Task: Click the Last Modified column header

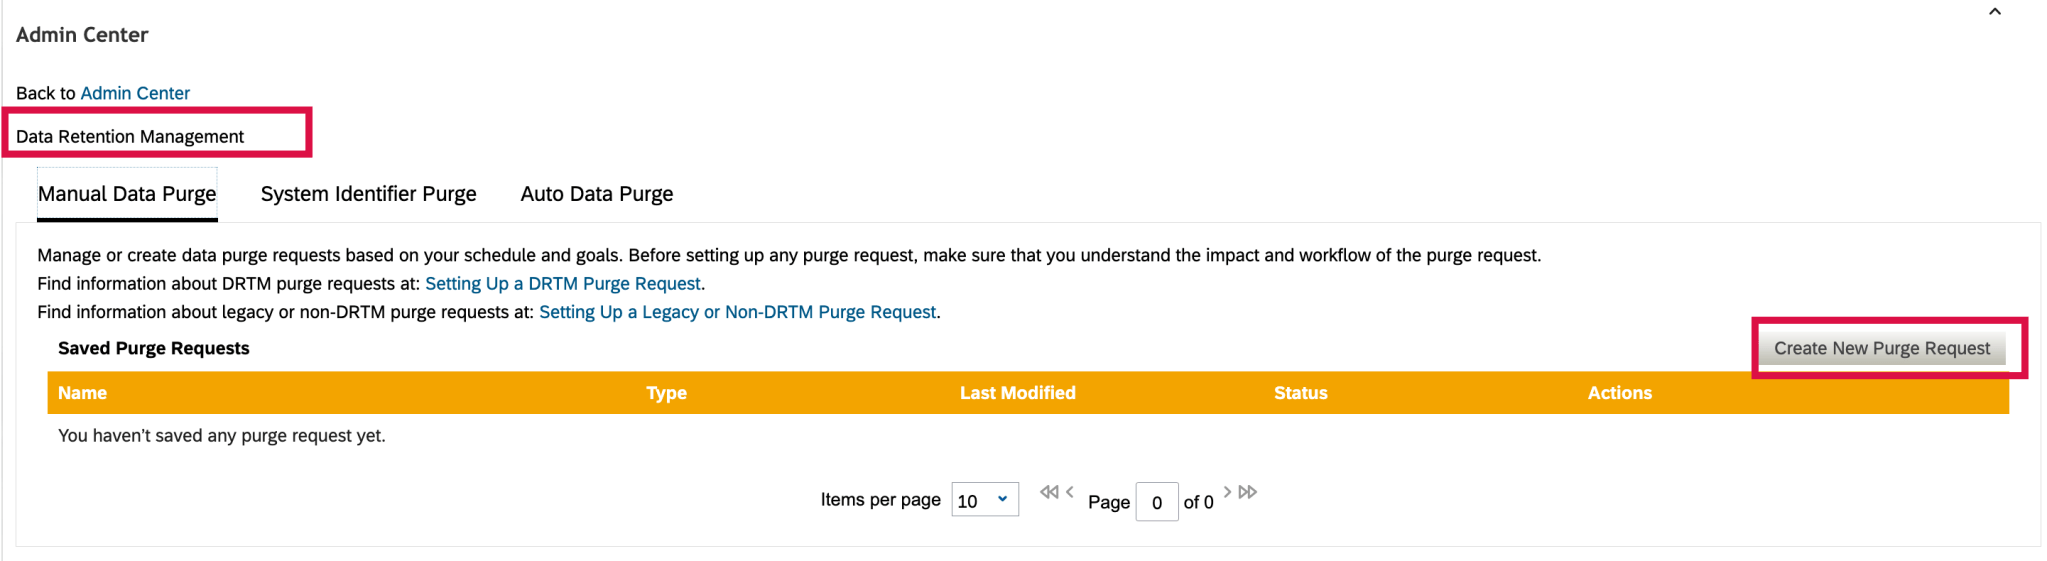Action: coord(1017,393)
